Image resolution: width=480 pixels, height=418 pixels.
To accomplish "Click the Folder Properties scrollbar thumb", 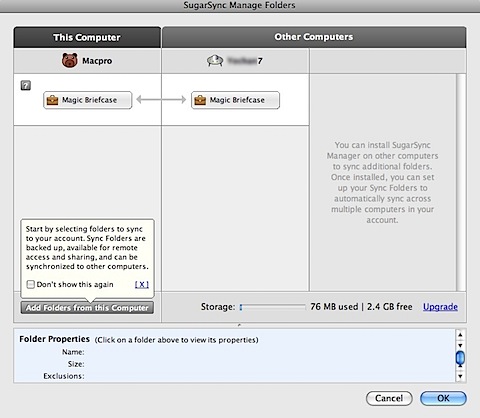I will [460, 358].
